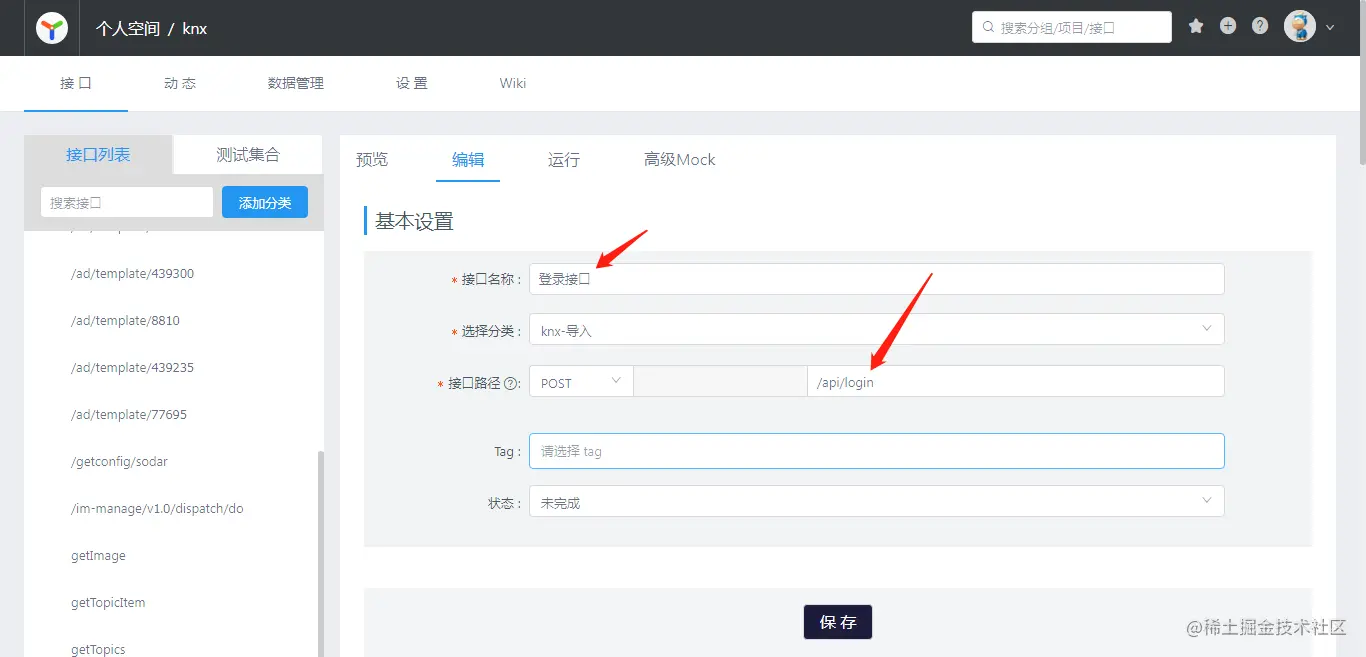Open /getconfig/sodar interface
This screenshot has width=1366, height=657.
tap(120, 461)
